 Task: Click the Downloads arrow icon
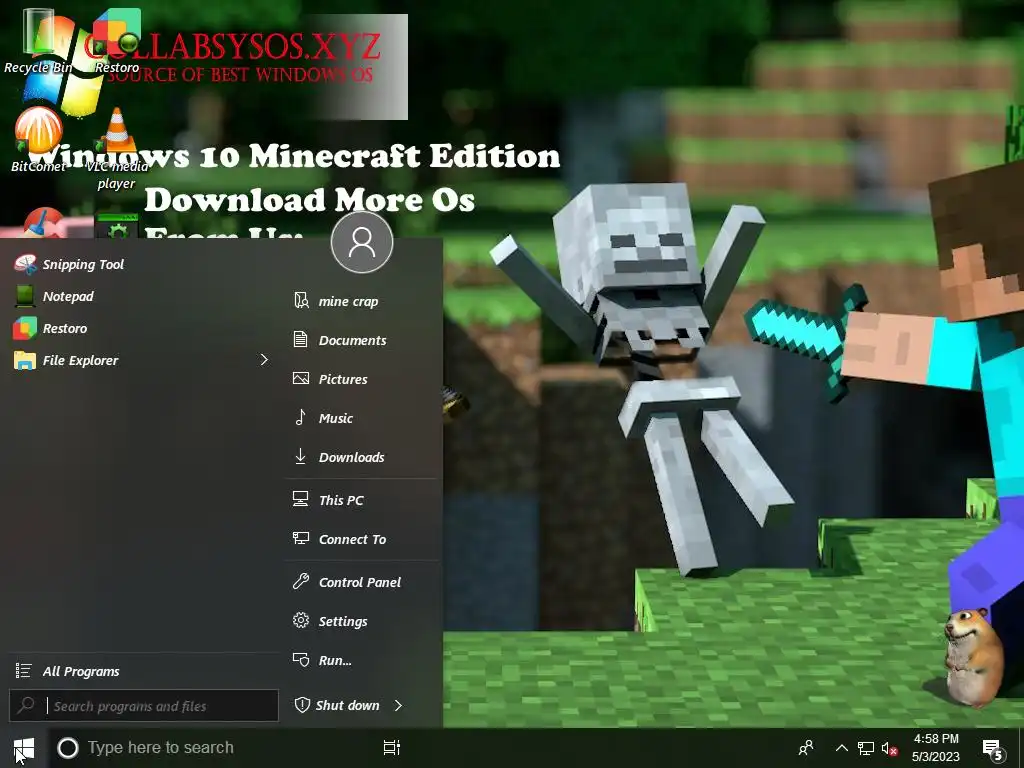[300, 456]
